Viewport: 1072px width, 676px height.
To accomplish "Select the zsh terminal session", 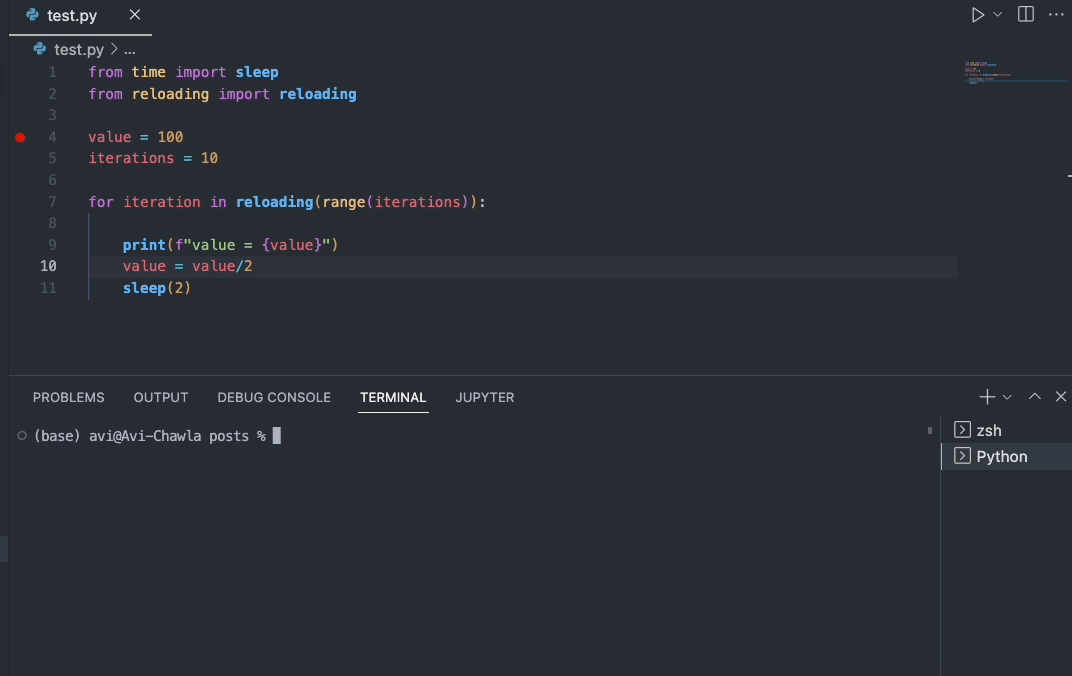I will pyautogui.click(x=988, y=430).
